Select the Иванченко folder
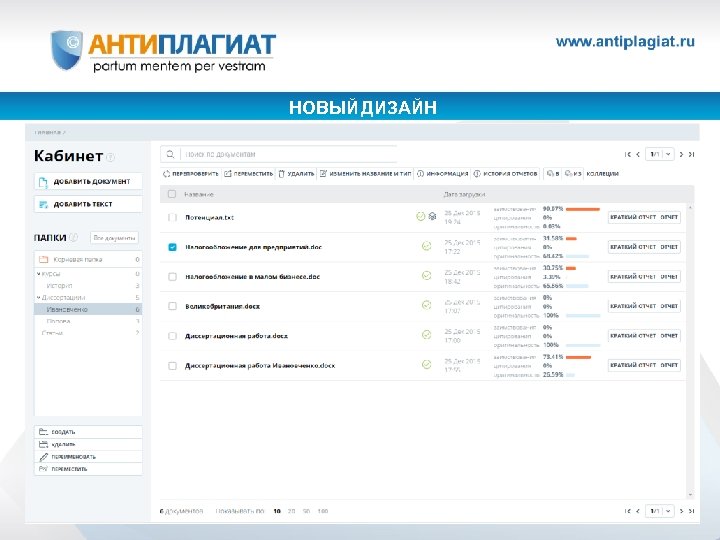 click(88, 309)
